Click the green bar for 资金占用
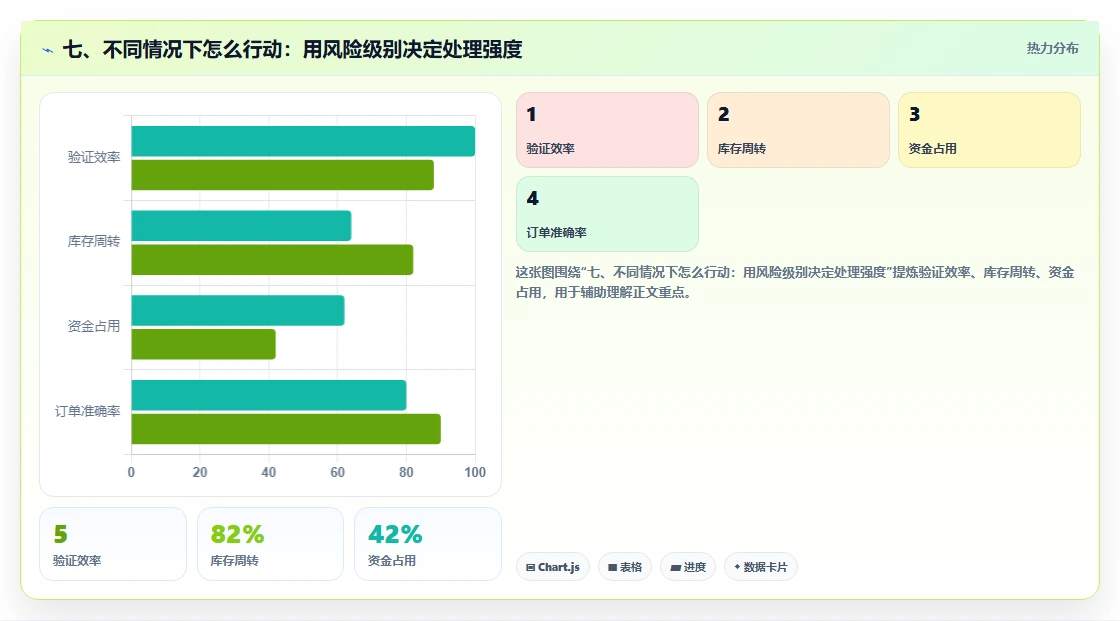This screenshot has height=621, width=1120. pyautogui.click(x=204, y=344)
